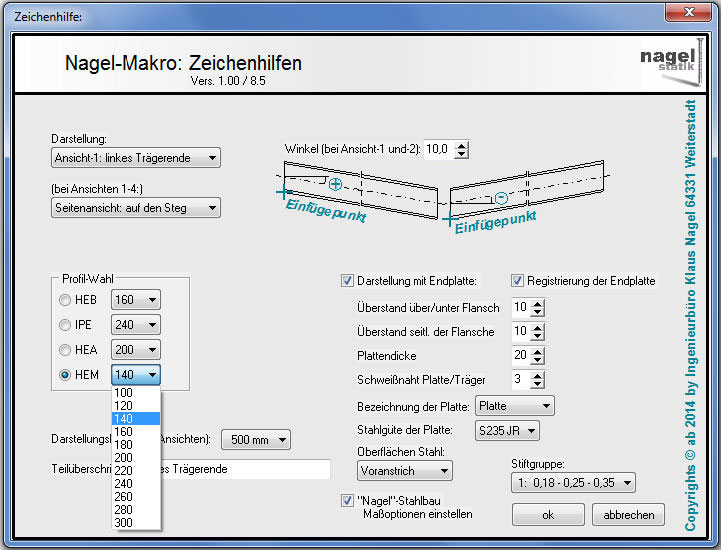
Task: Click the abbrechen button
Action: point(628,515)
